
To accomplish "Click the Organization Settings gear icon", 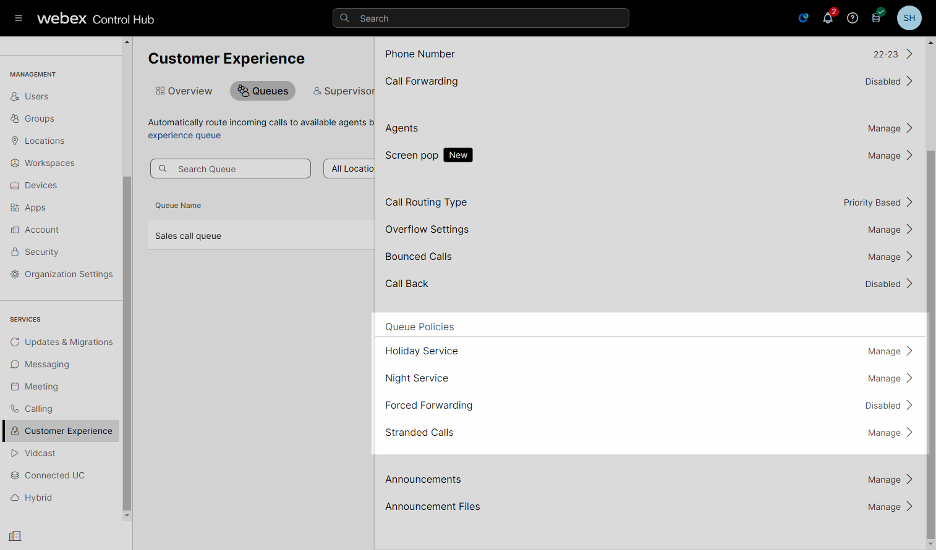I will tap(15, 274).
